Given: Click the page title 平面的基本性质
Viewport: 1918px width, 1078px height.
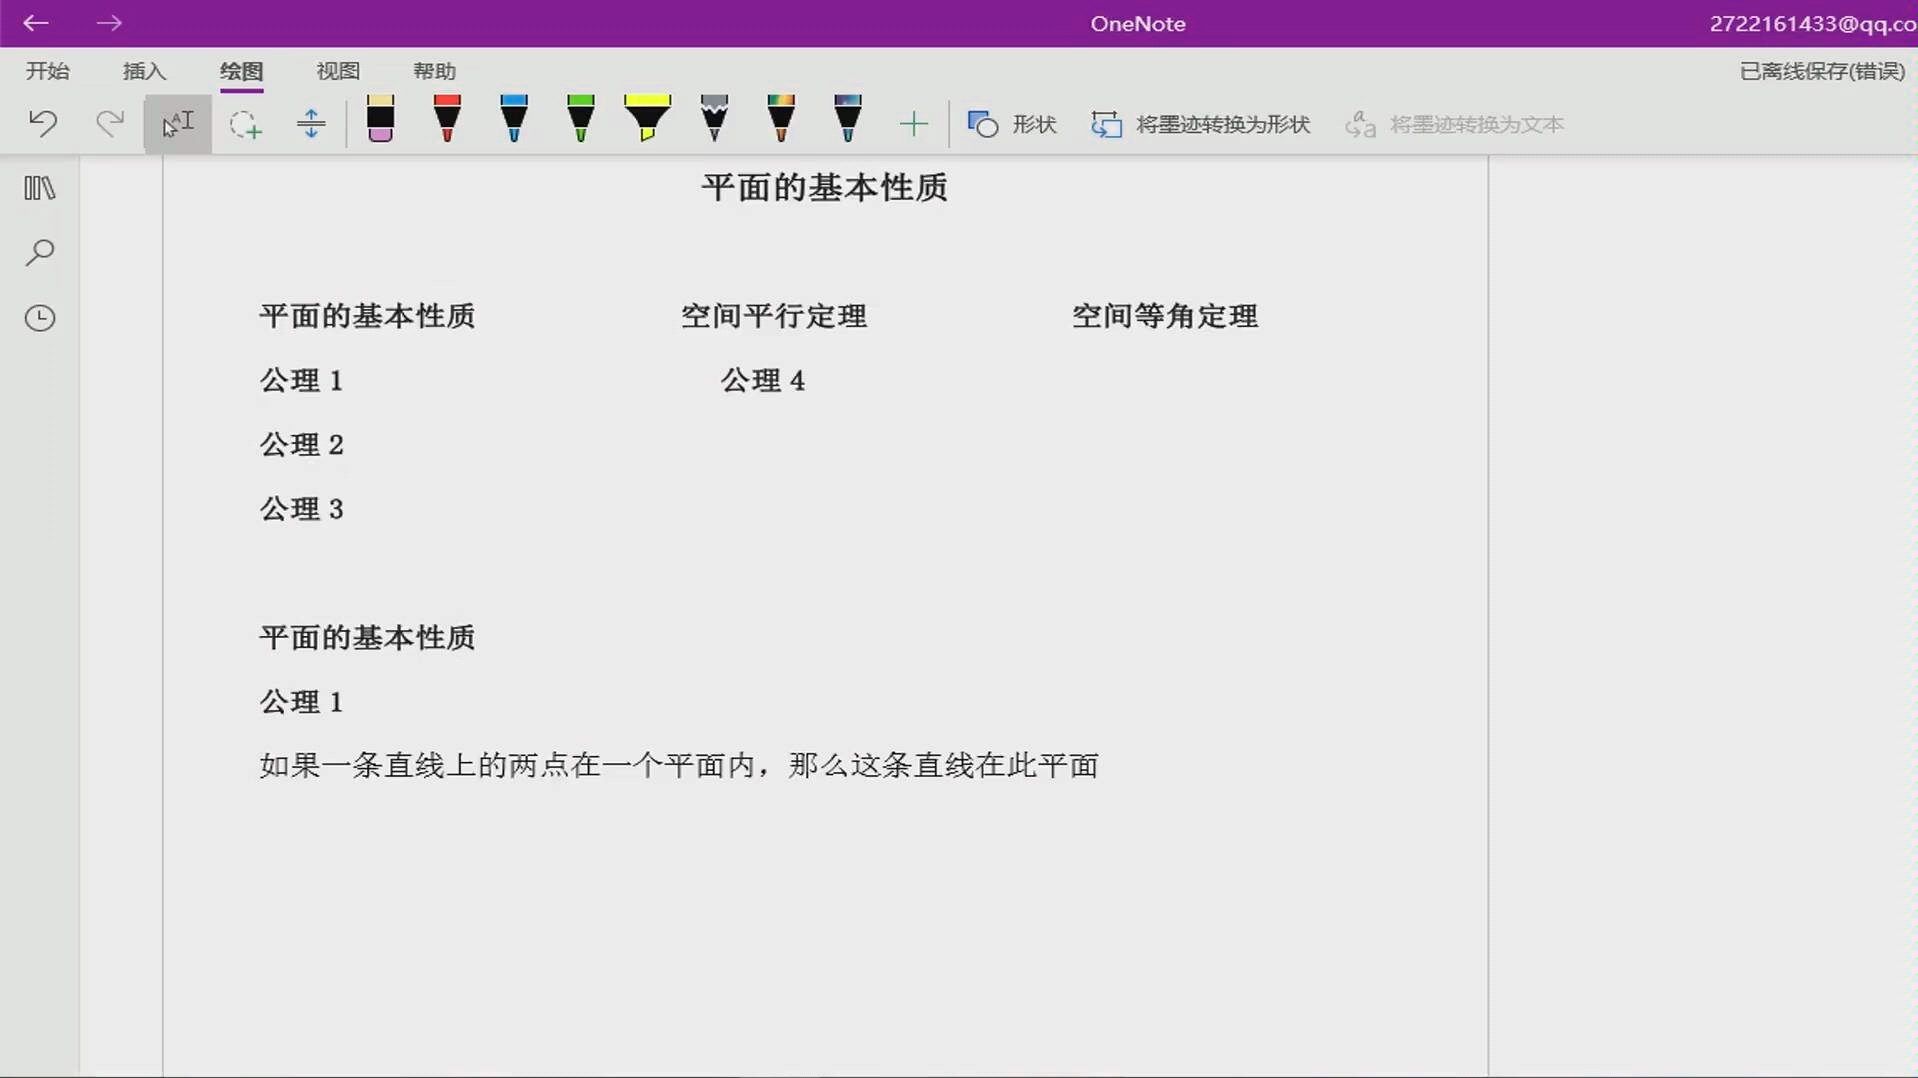Looking at the screenshot, I should click(824, 187).
